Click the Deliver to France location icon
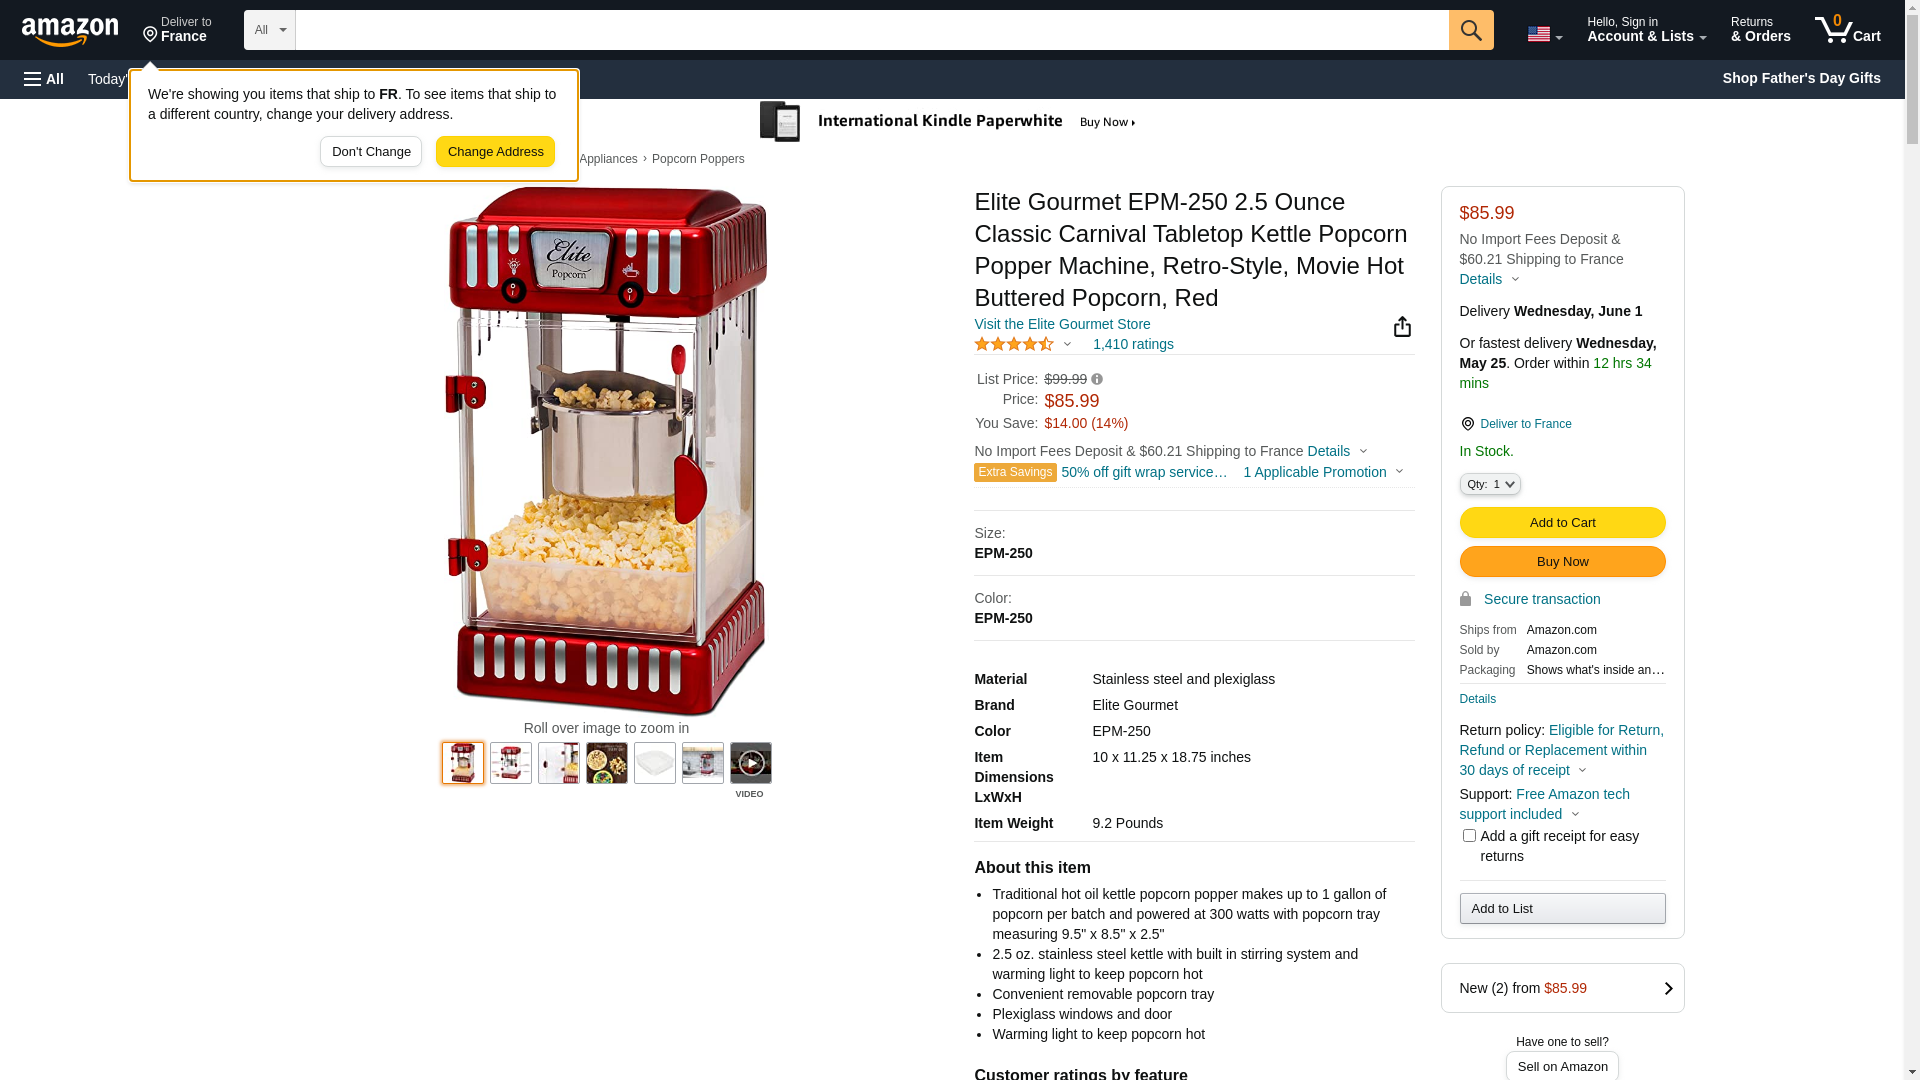The width and height of the screenshot is (1920, 1080). tap(1467, 424)
